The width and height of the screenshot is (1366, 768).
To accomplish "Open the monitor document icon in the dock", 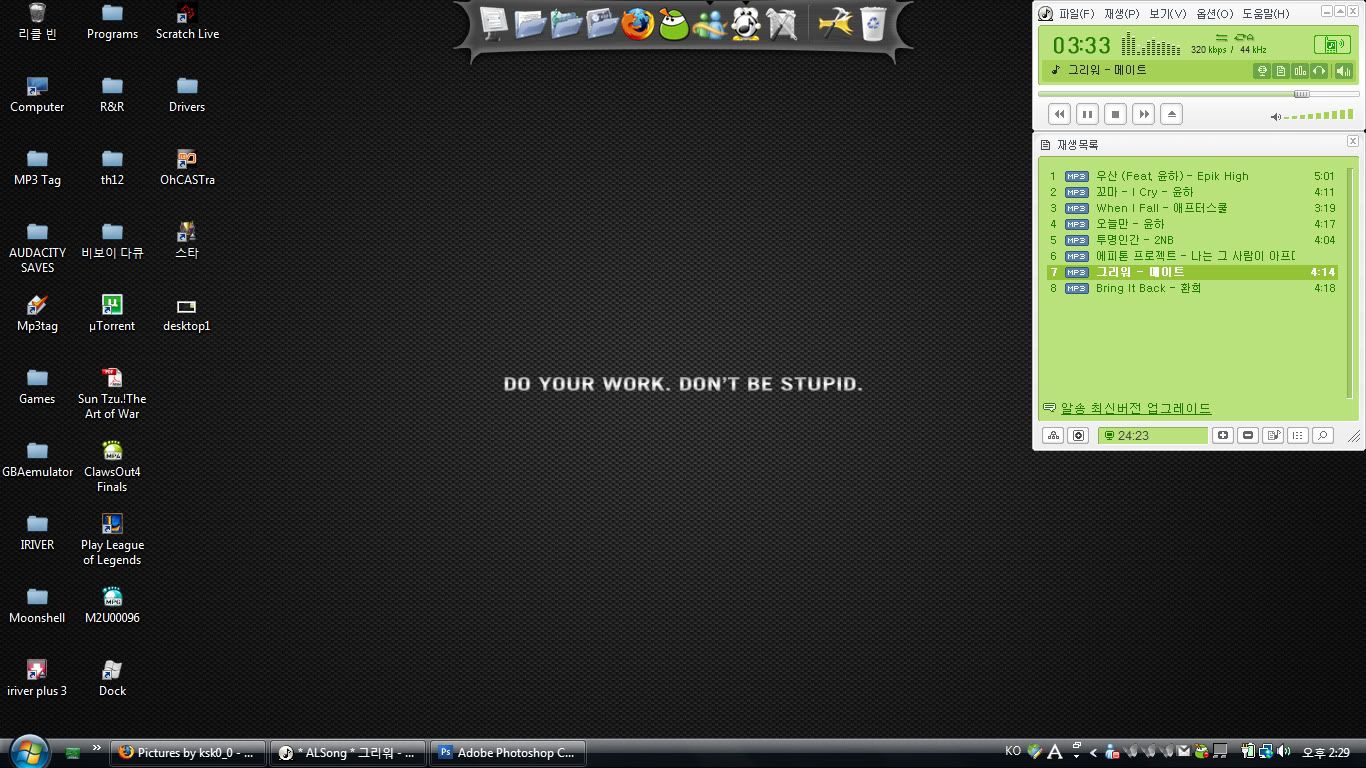I will [493, 23].
